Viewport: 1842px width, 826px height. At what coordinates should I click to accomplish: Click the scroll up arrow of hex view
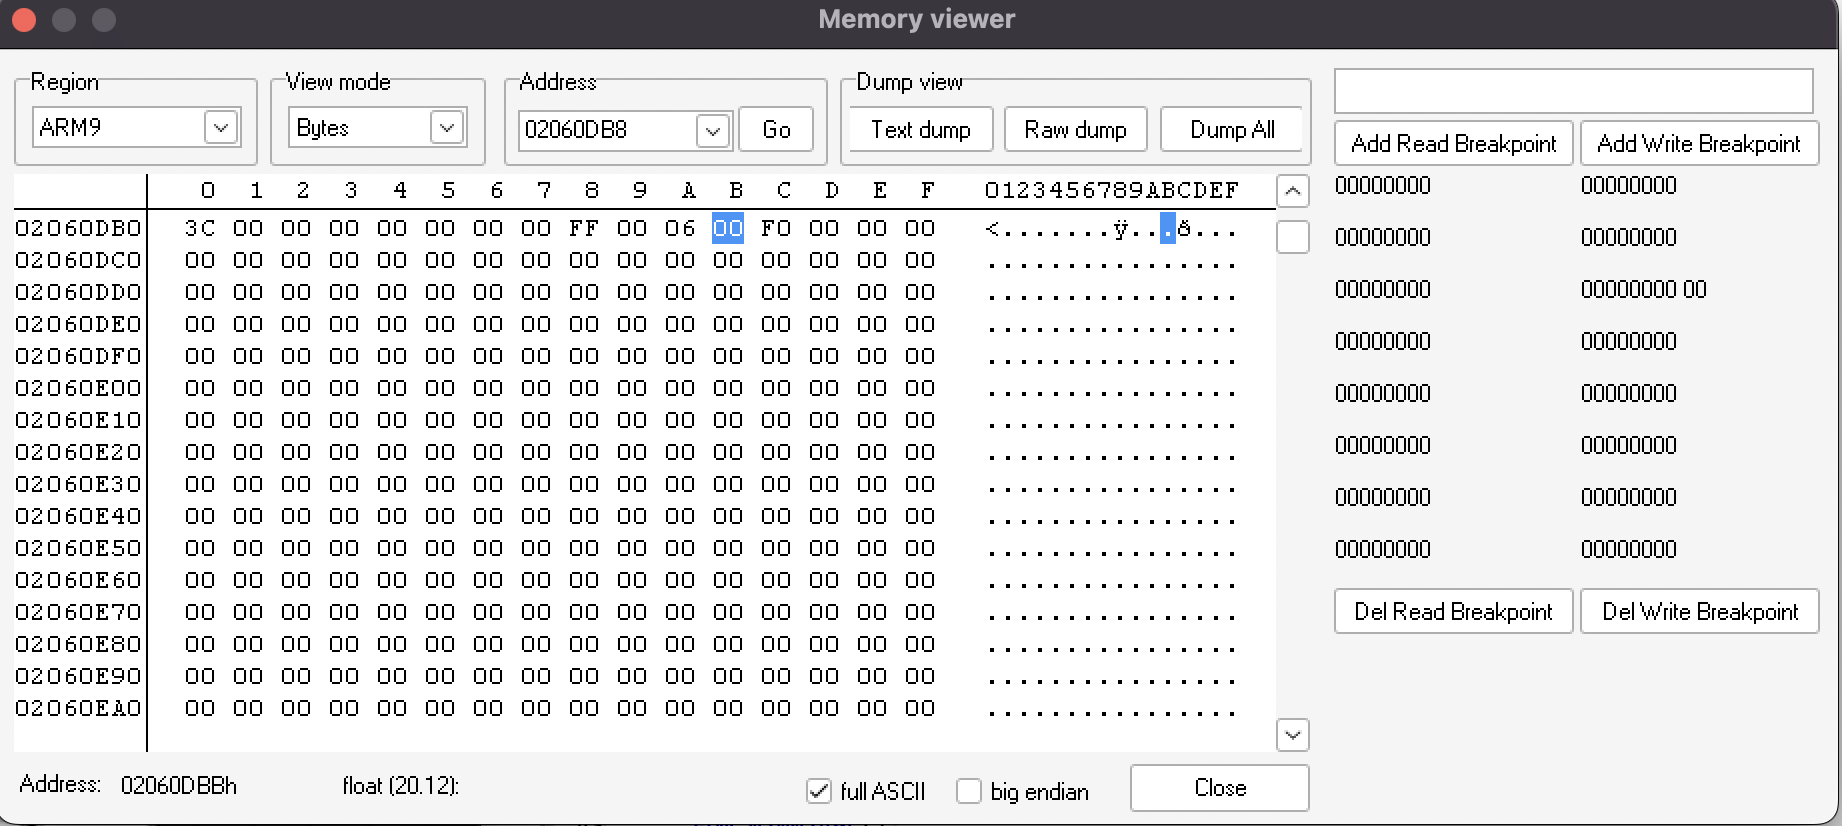(x=1292, y=191)
